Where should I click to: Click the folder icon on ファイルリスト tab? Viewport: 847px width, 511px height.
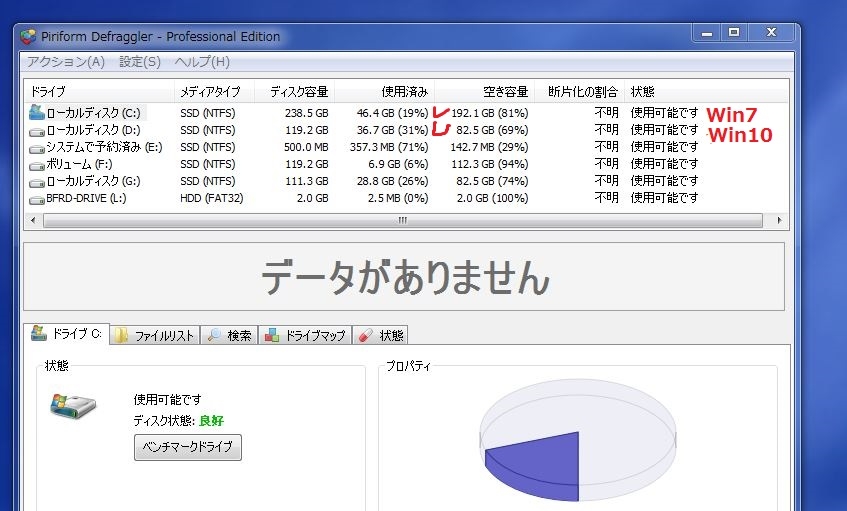coord(121,335)
